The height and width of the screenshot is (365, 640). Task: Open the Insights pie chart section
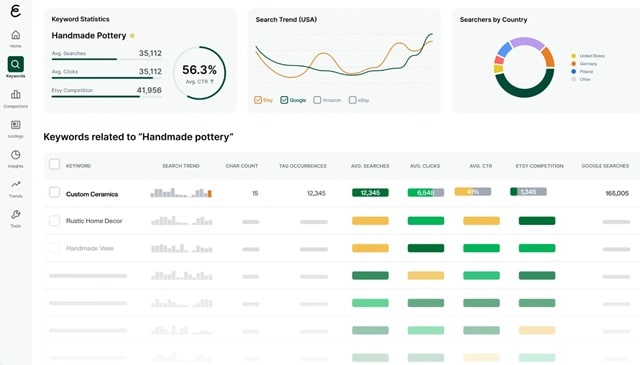point(16,158)
